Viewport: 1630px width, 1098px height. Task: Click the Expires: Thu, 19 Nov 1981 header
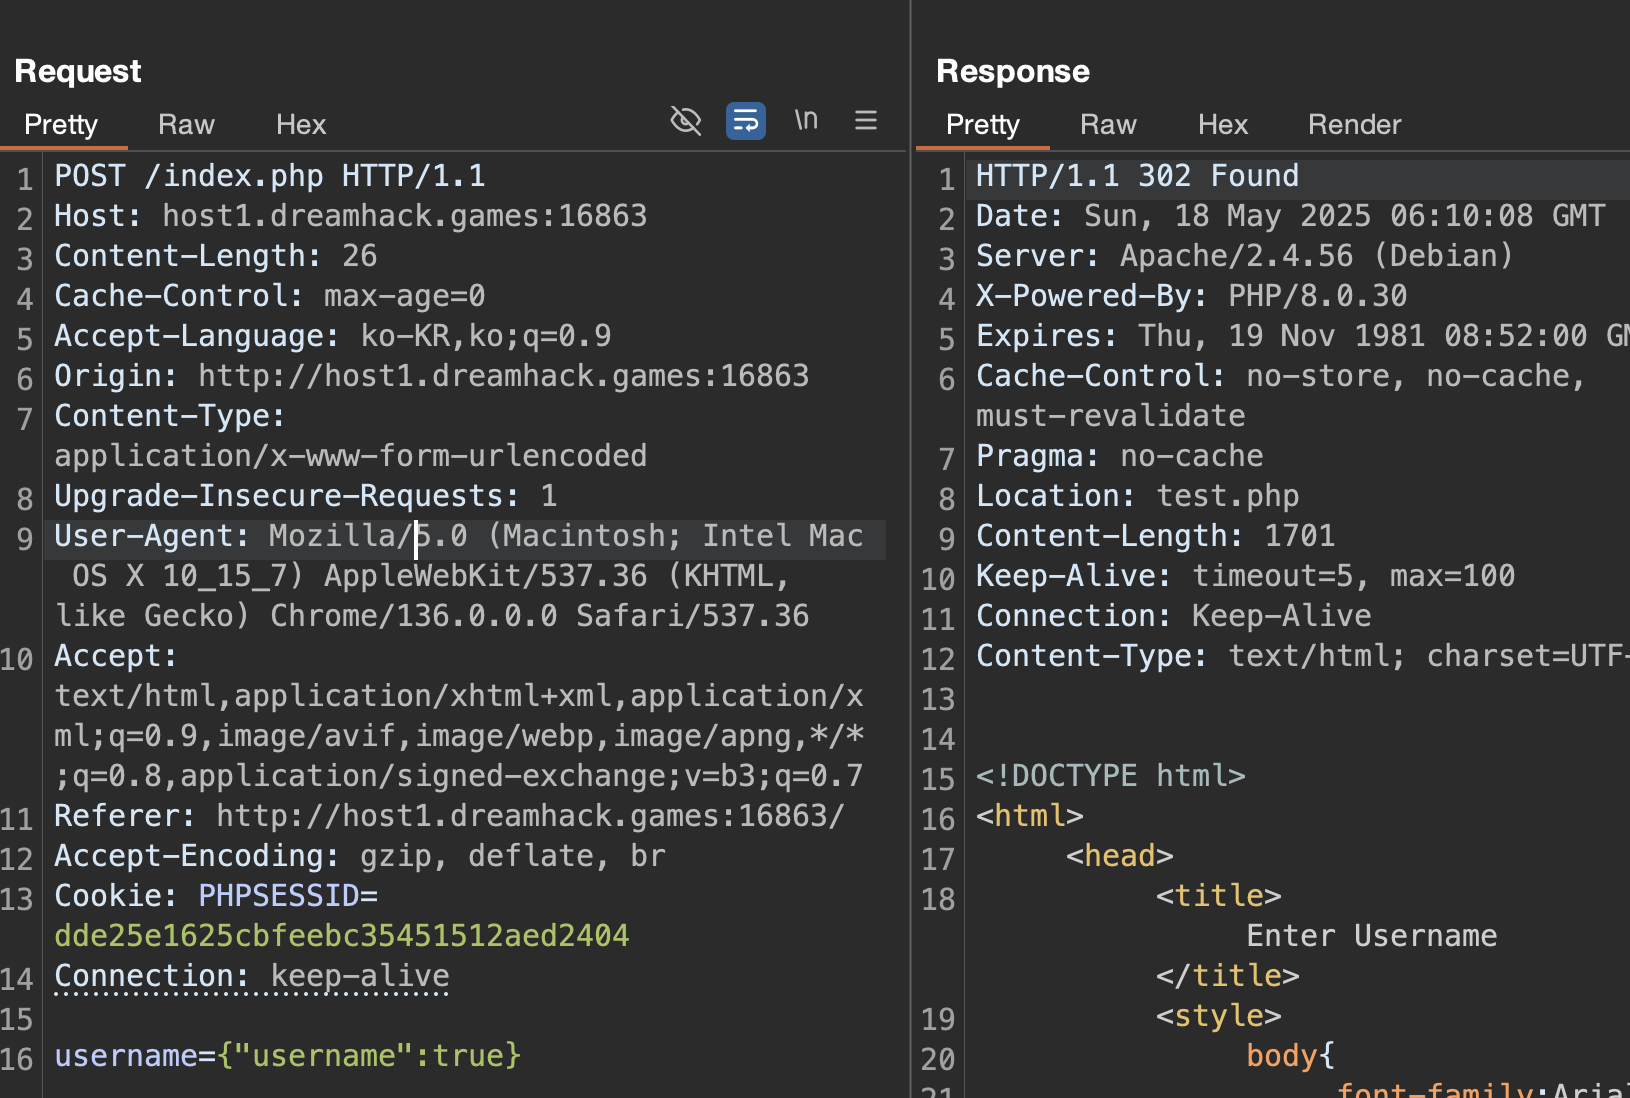(1303, 336)
